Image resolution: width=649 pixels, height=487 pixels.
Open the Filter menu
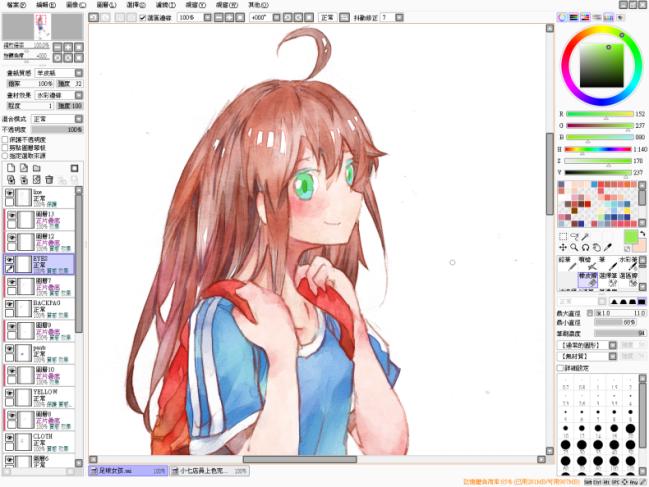tap(166, 5)
